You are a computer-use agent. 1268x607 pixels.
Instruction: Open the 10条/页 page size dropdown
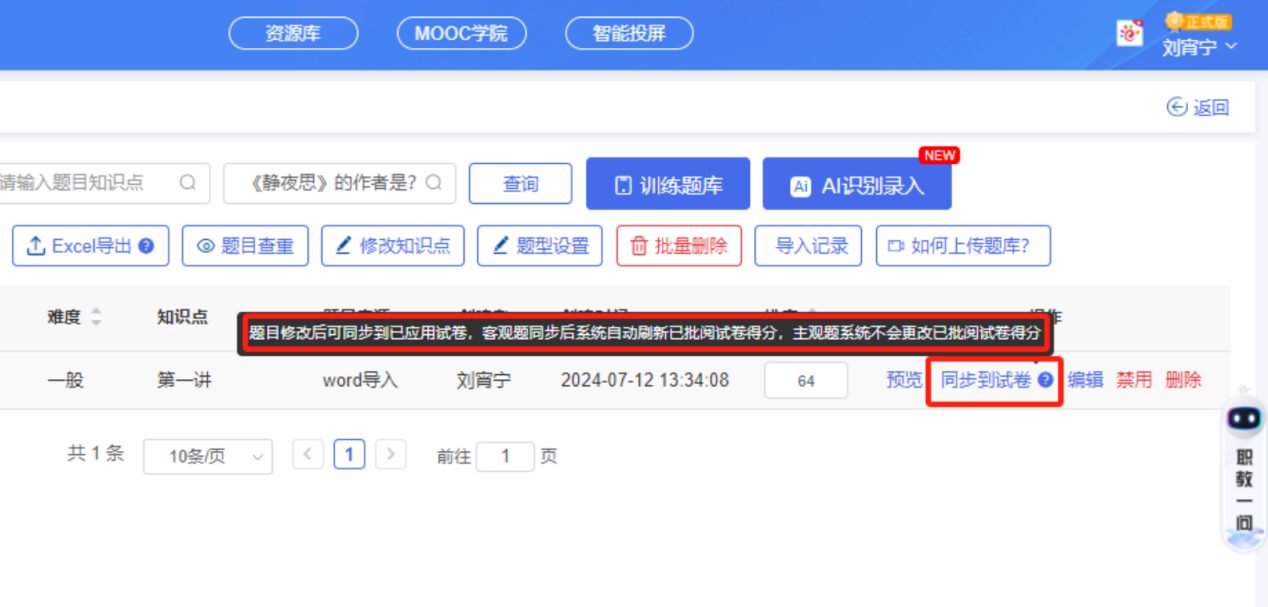[207, 456]
